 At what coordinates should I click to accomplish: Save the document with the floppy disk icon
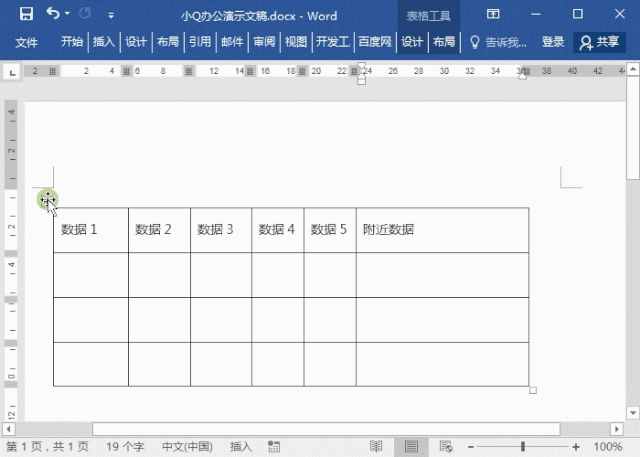tap(26, 14)
